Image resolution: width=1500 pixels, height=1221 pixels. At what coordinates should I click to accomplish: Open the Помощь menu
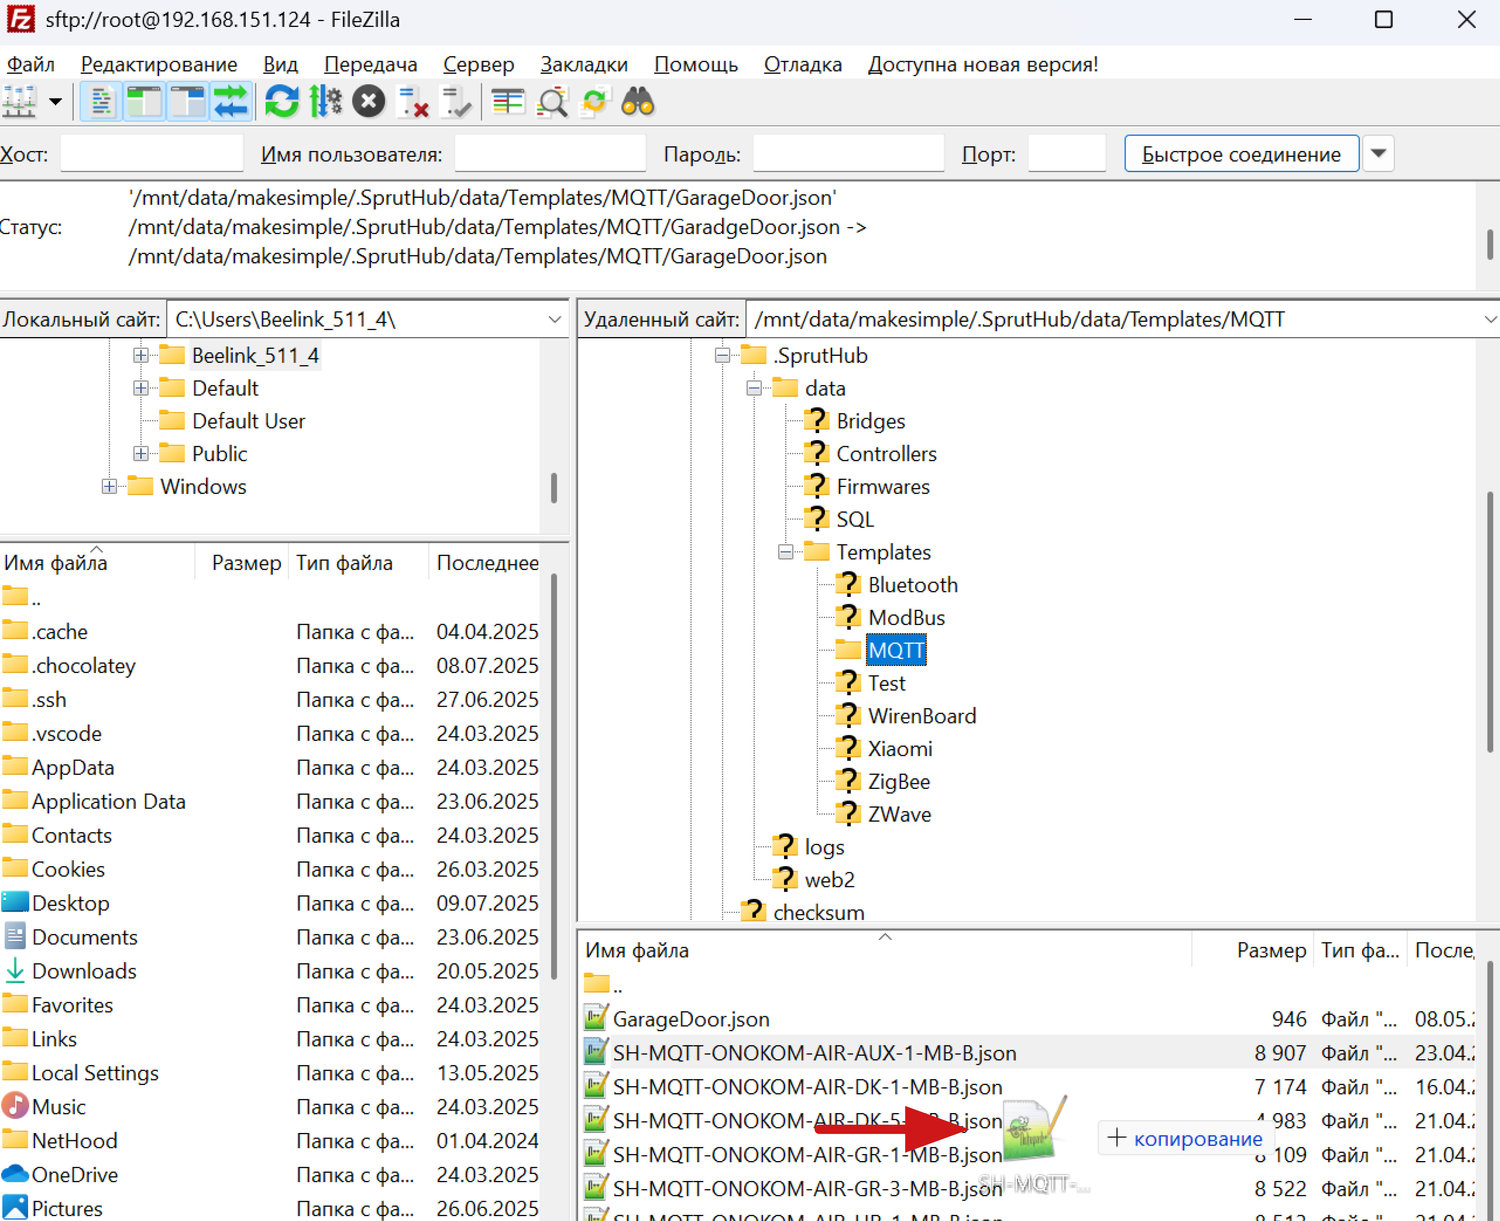tap(696, 64)
